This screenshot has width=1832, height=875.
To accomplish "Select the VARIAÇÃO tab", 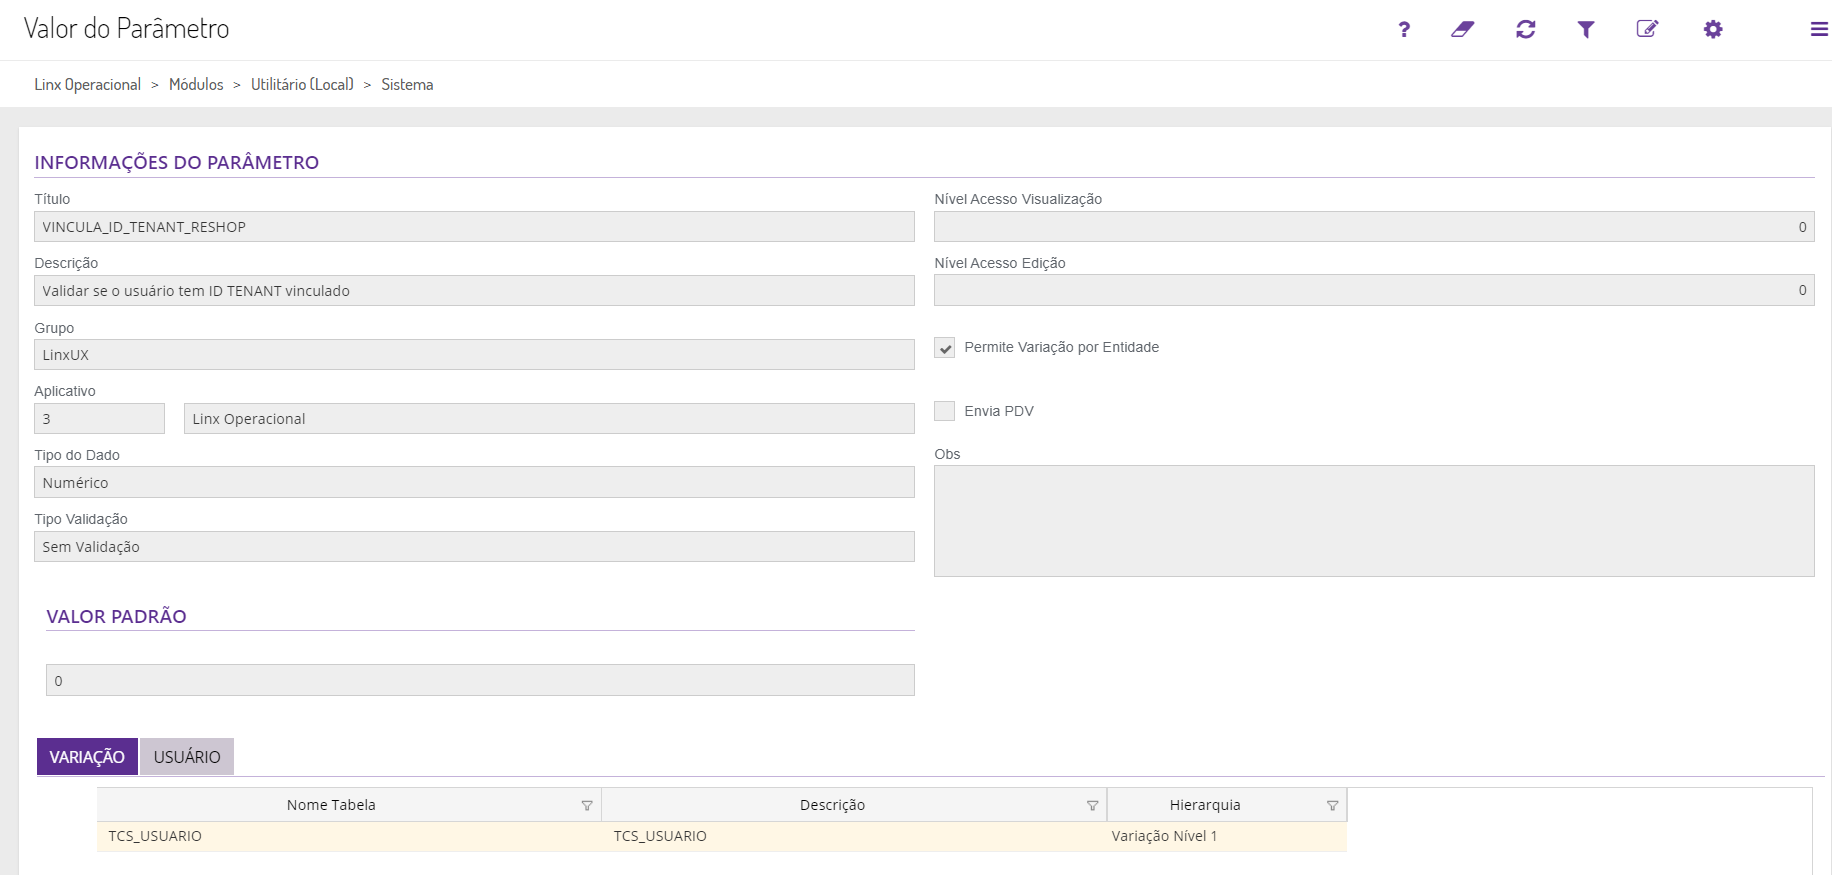I will tap(87, 757).
